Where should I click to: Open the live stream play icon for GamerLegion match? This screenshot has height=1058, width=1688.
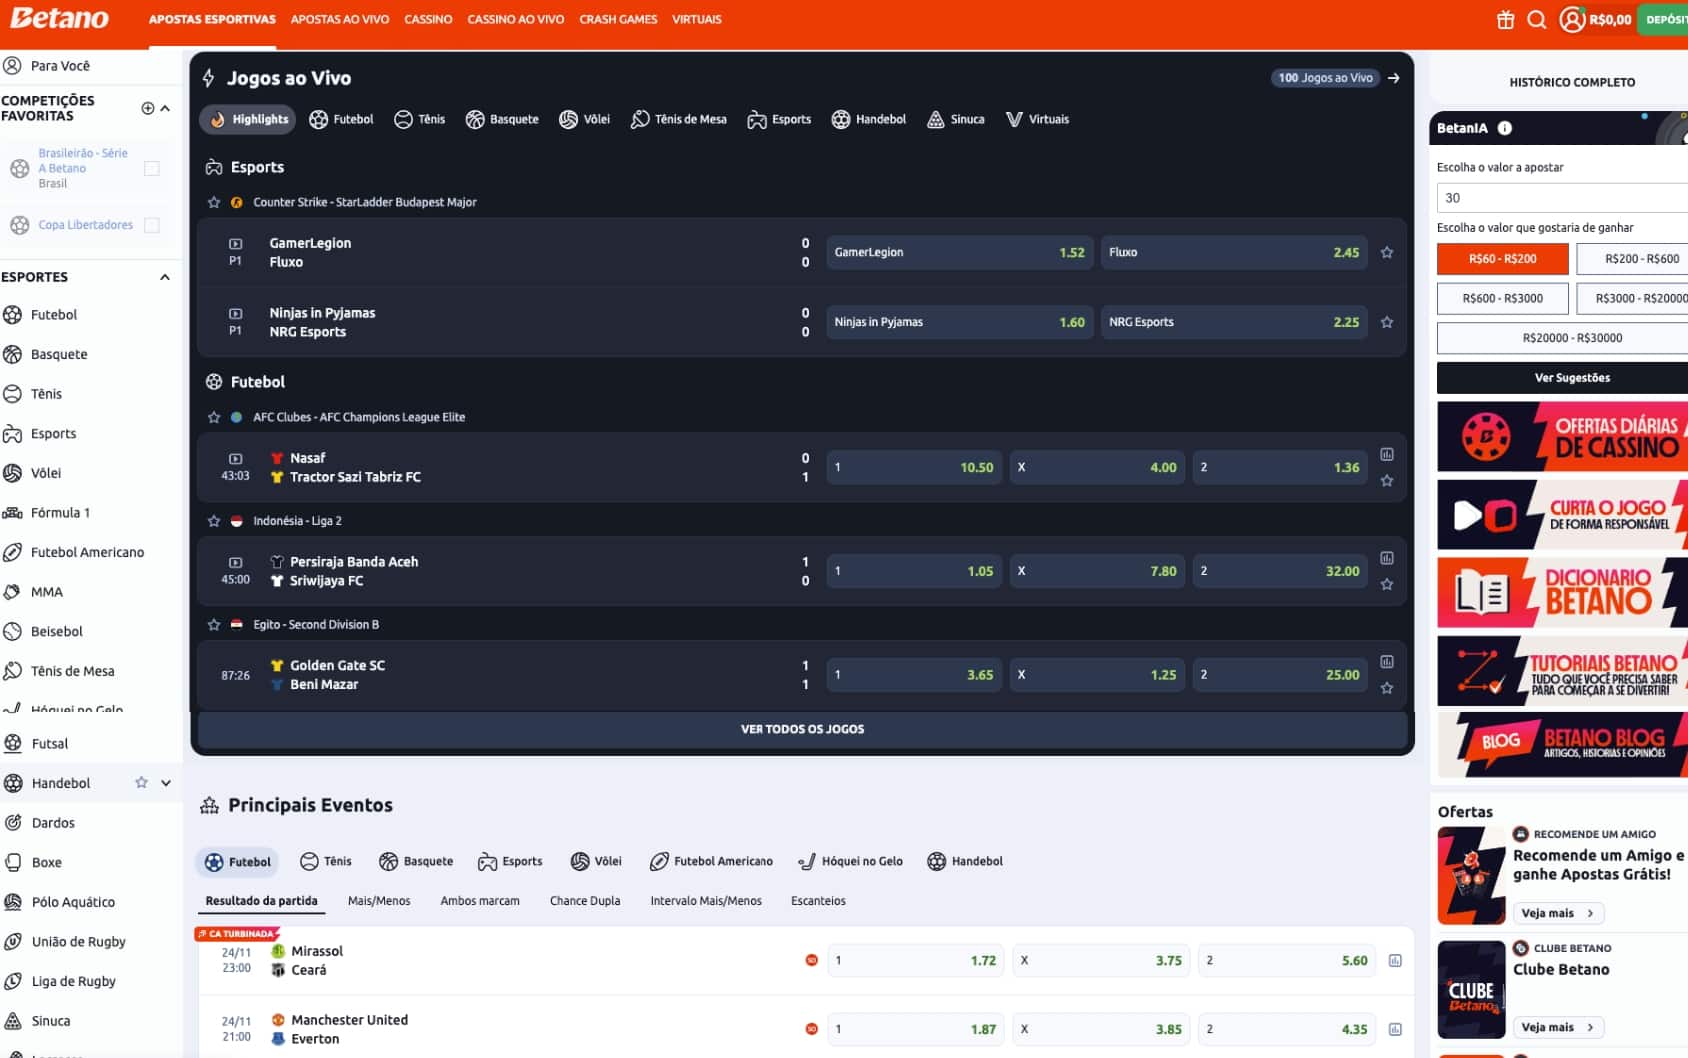click(x=236, y=243)
